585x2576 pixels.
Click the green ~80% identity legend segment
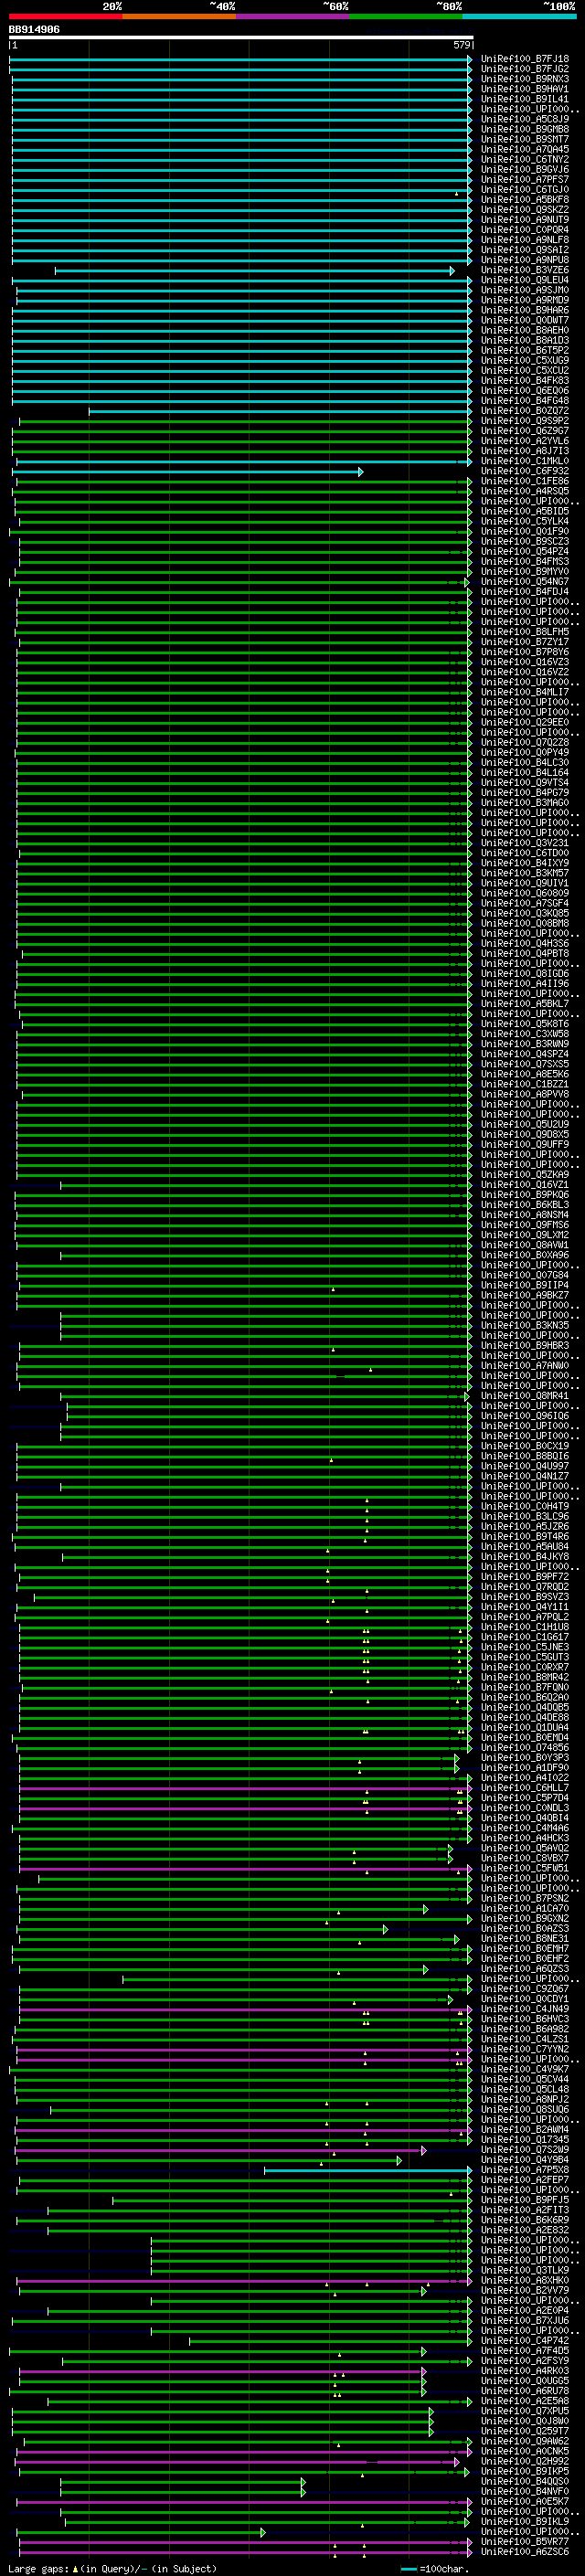pyautogui.click(x=406, y=16)
